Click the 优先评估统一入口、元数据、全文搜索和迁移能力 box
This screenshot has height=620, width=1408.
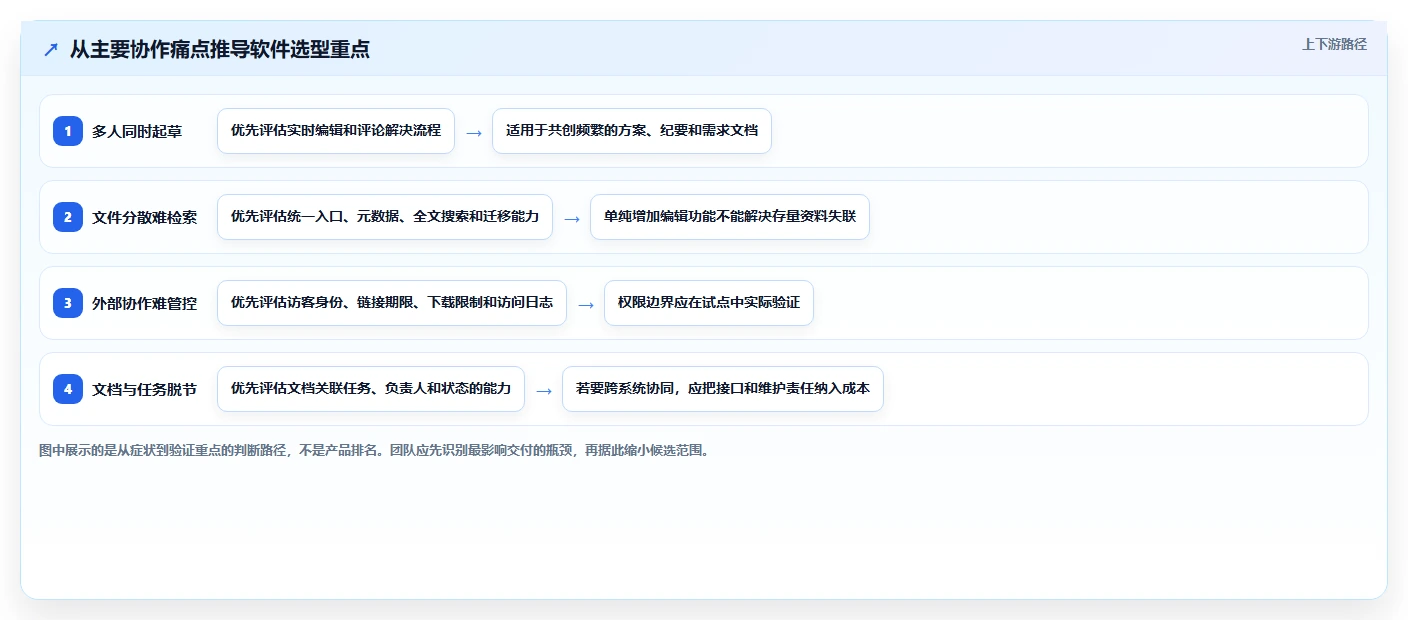coord(385,217)
